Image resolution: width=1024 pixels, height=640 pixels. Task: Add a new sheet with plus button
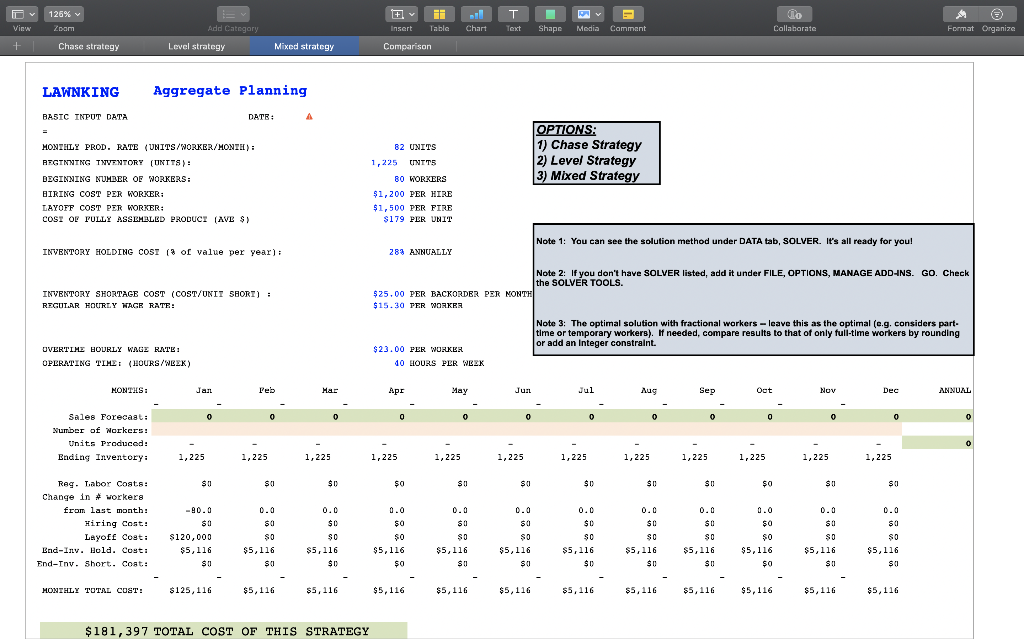click(15, 46)
